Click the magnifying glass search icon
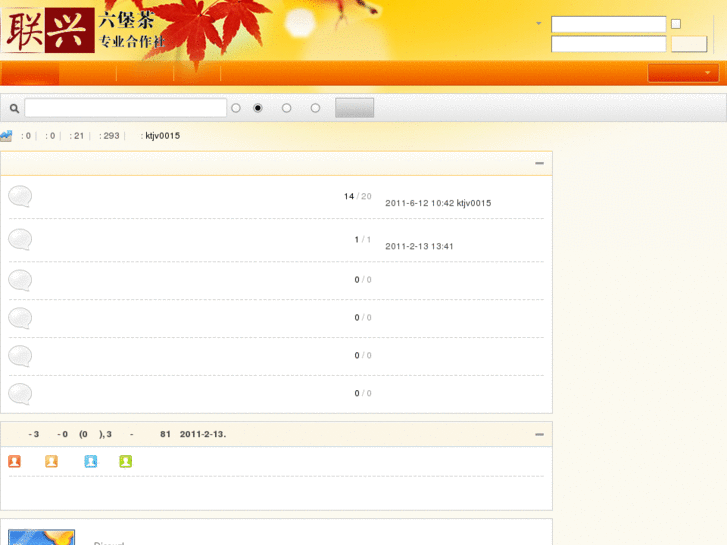Image resolution: width=727 pixels, height=545 pixels. click(14, 108)
